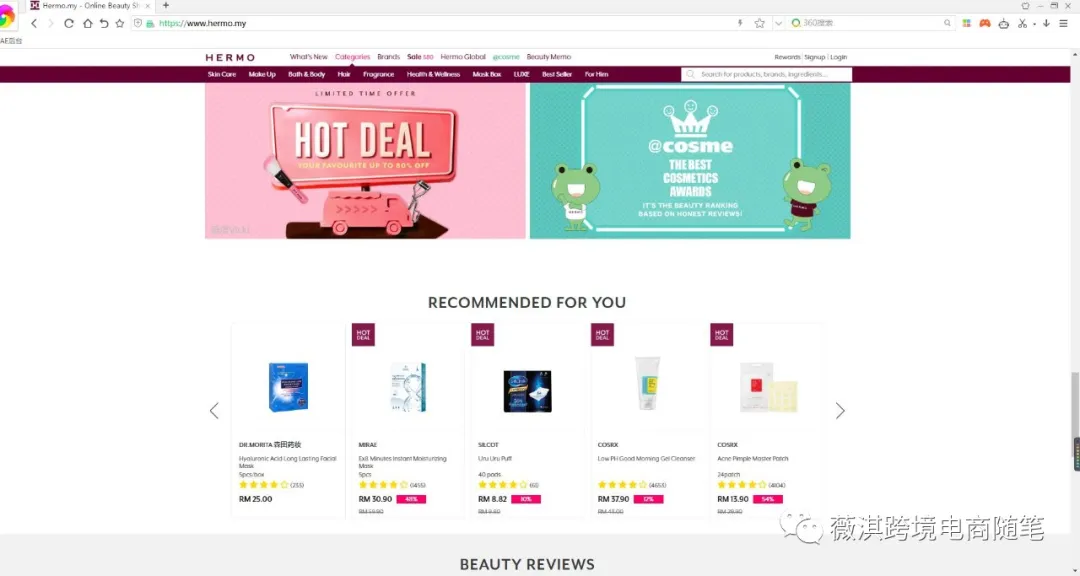Show previous recommended products with left chevron
The height and width of the screenshot is (576, 1080).
pyautogui.click(x=214, y=411)
